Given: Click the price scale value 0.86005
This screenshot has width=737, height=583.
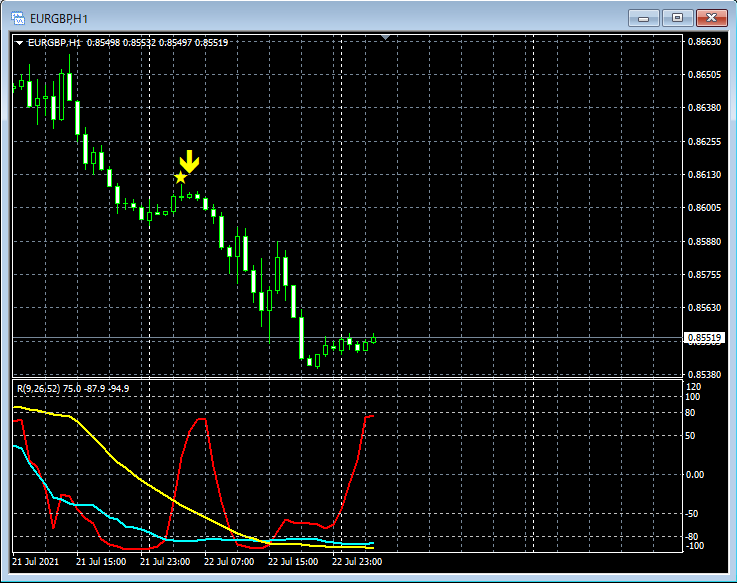Looking at the screenshot, I should [704, 207].
